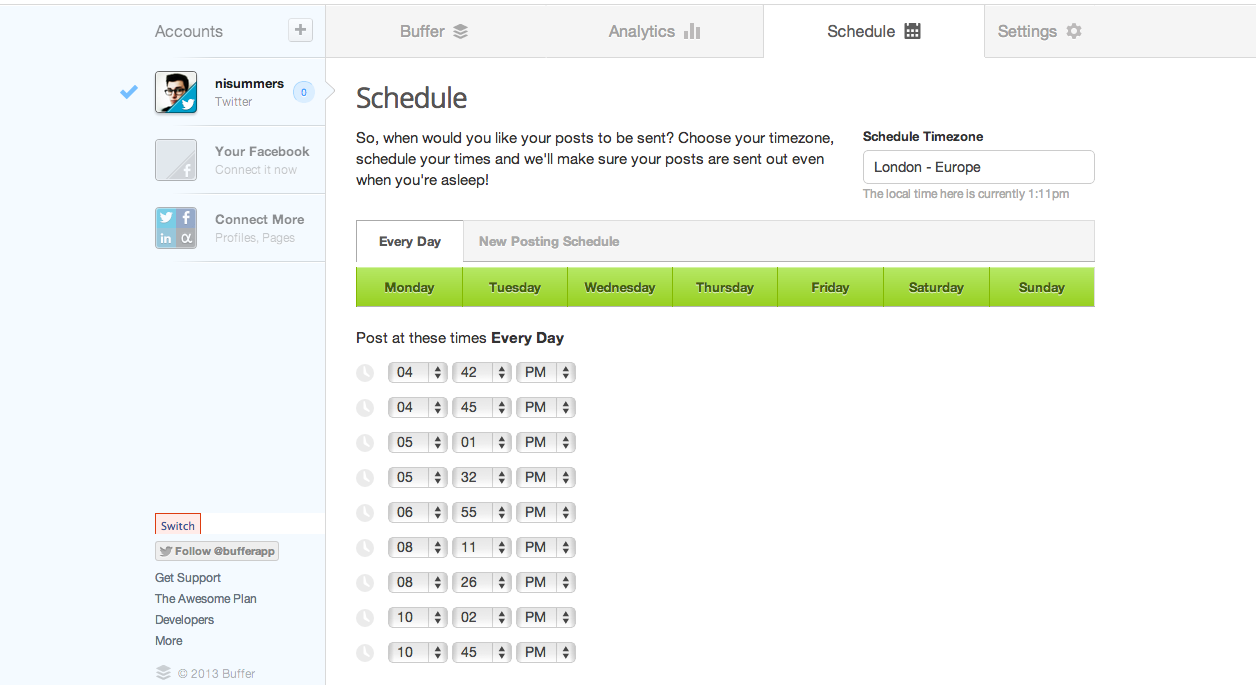Viewport: 1256px width, 685px height.
Task: Toggle the Wednesday day button
Action: (620, 287)
